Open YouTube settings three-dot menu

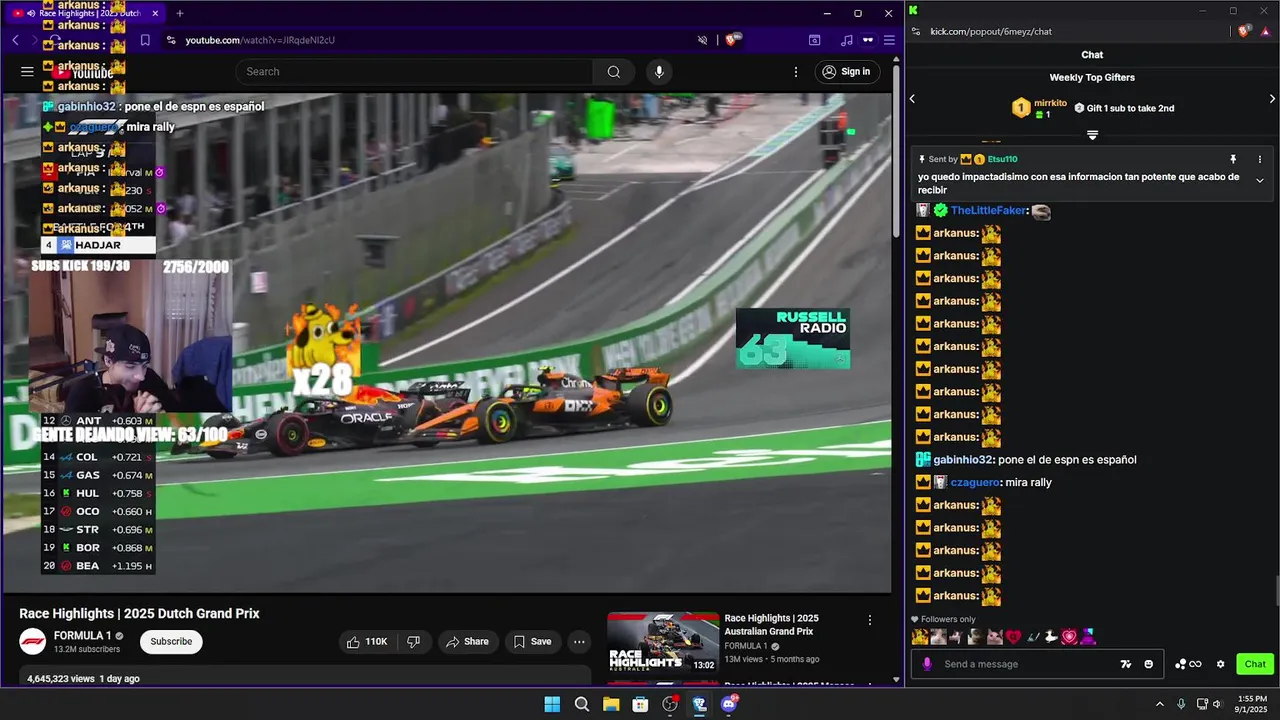point(796,72)
